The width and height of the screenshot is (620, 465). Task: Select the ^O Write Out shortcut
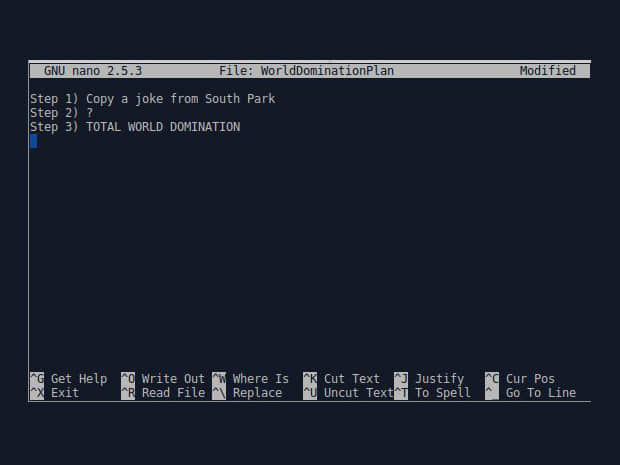[163, 379]
